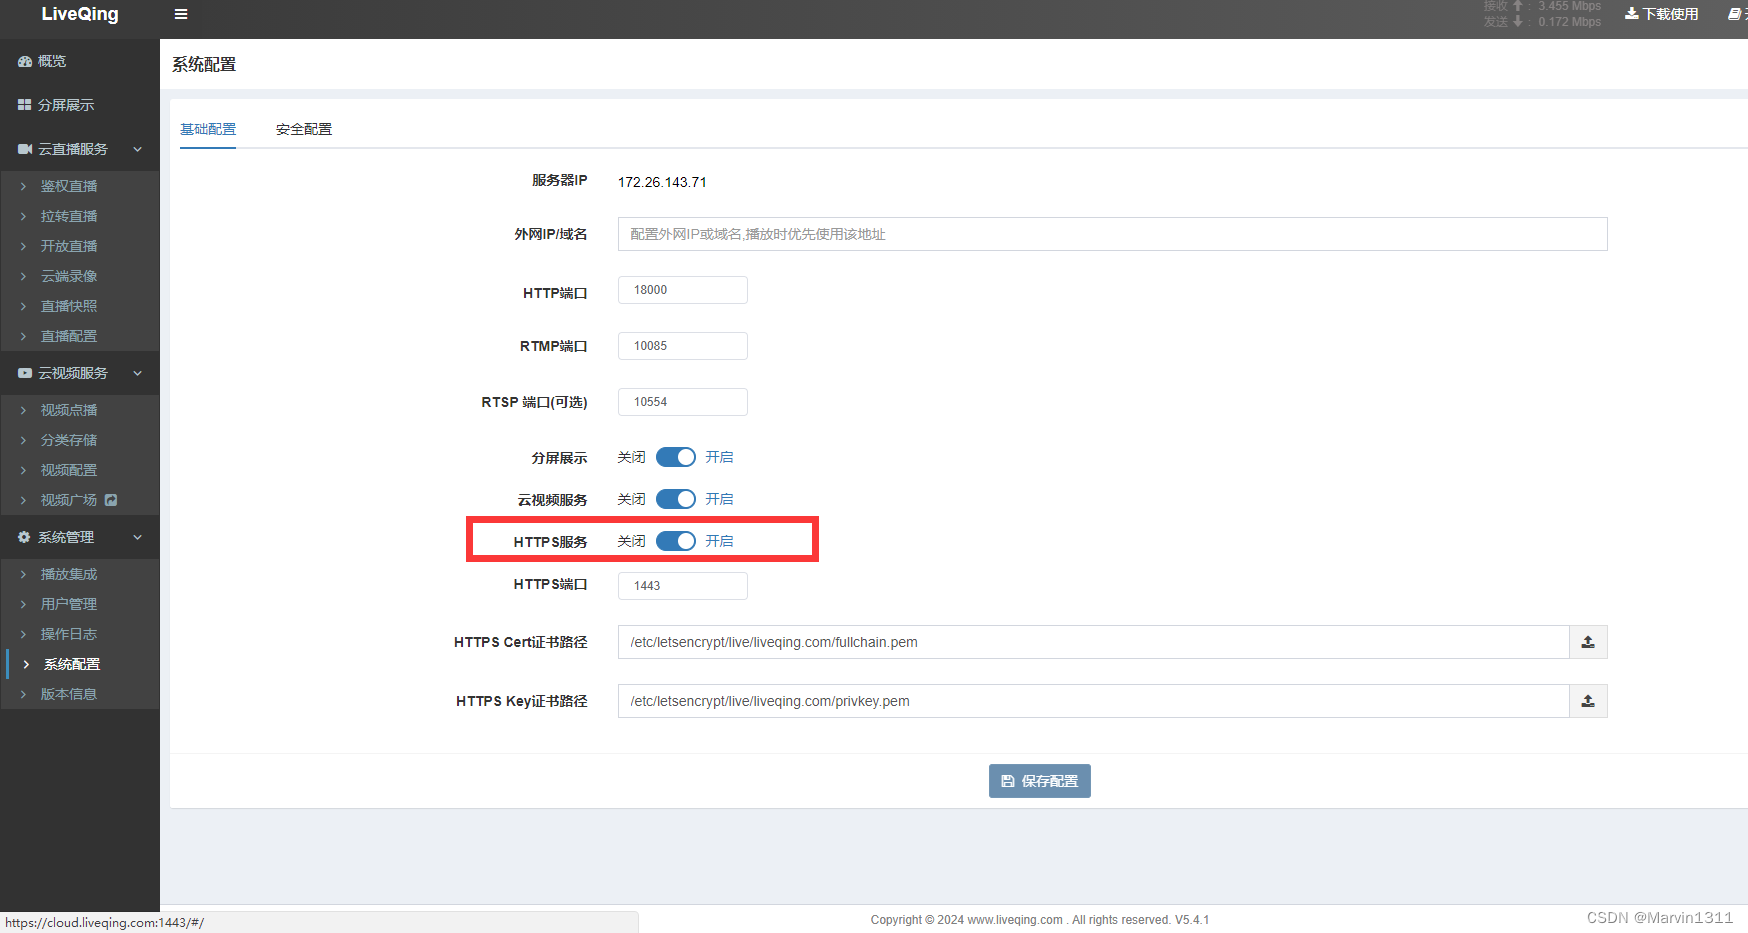The height and width of the screenshot is (933, 1748).
Task: Collapse the 系统管理 menu chevron
Action: [x=138, y=537]
